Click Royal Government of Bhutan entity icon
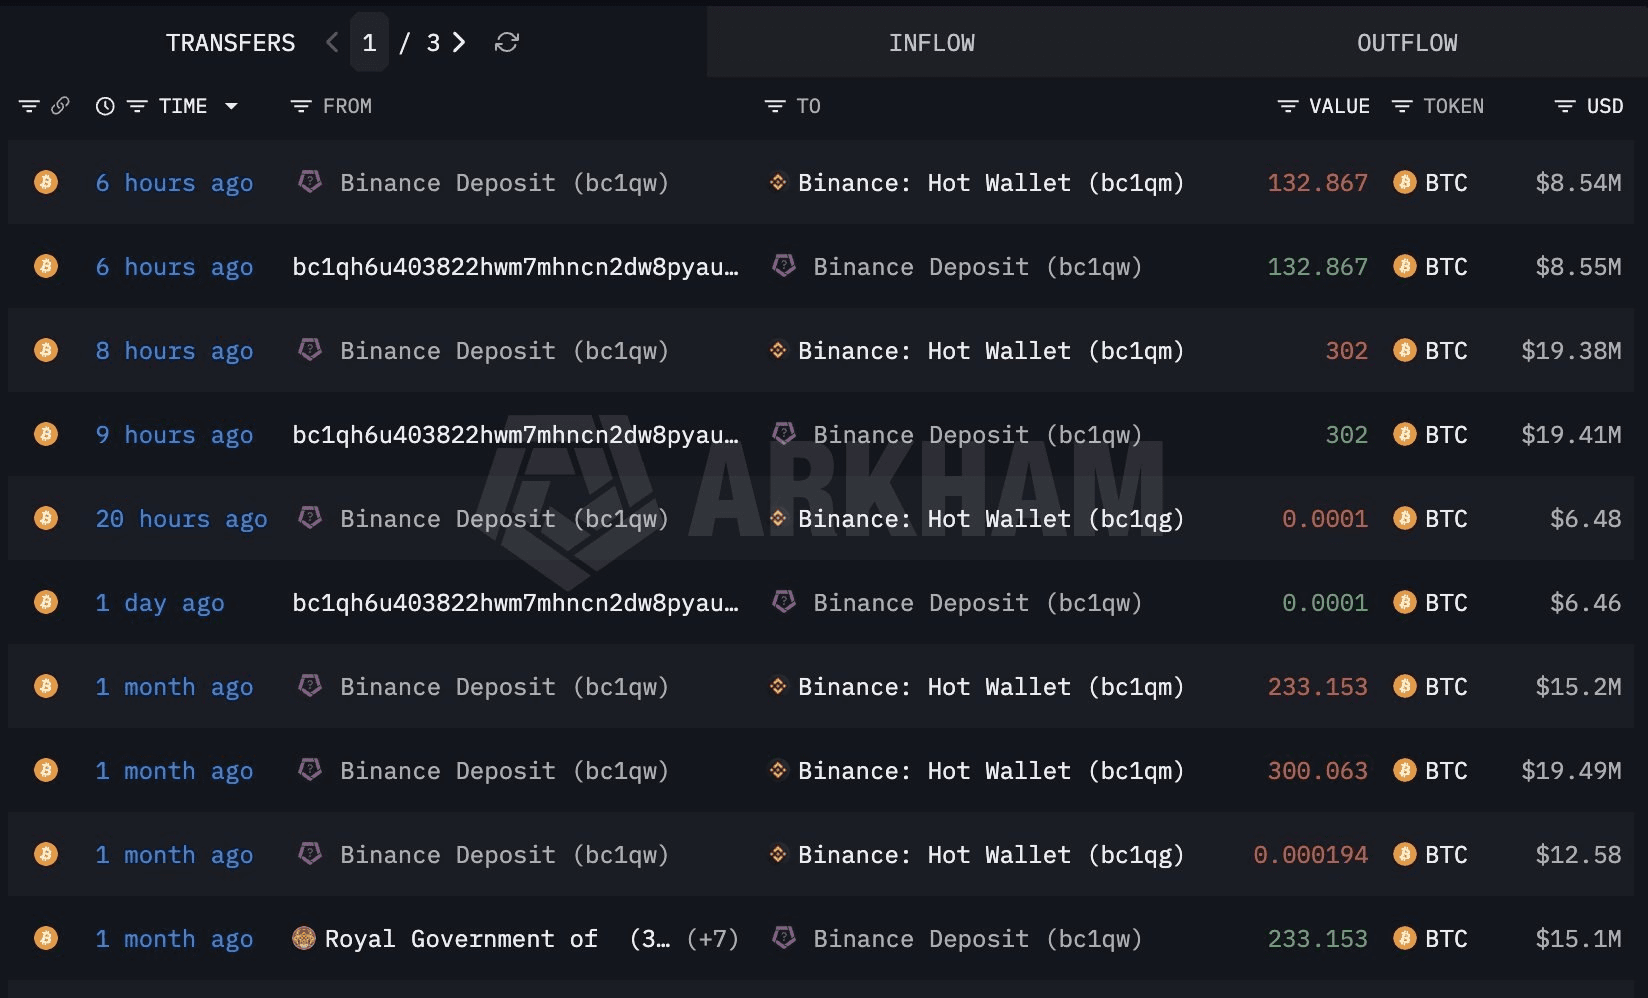Image resolution: width=1648 pixels, height=998 pixels. click(303, 938)
